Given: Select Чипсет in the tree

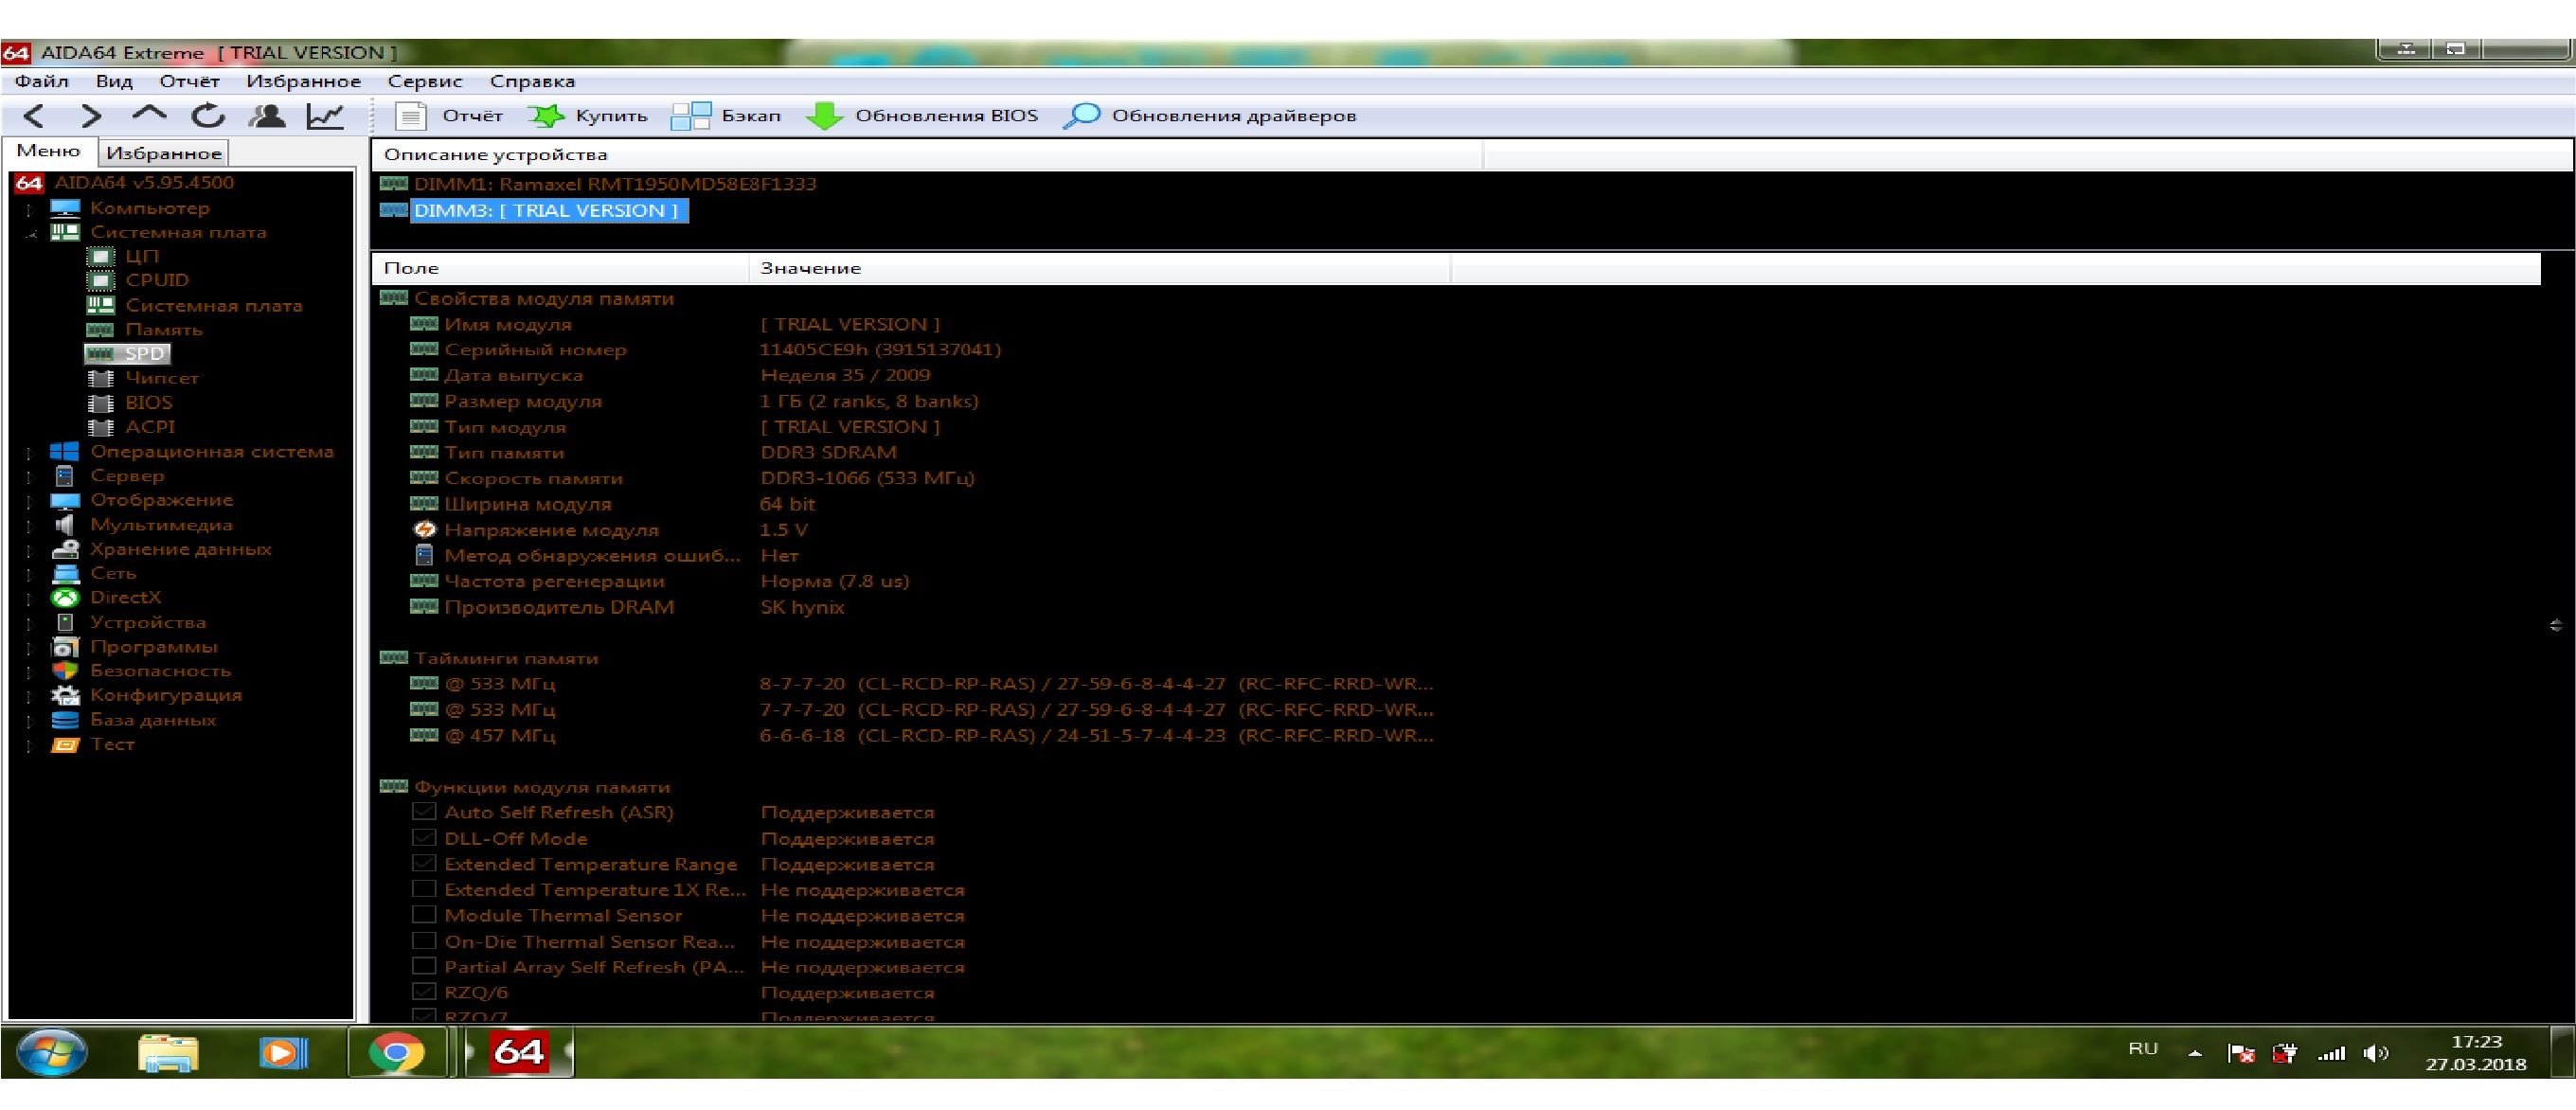Looking at the screenshot, I should [162, 378].
